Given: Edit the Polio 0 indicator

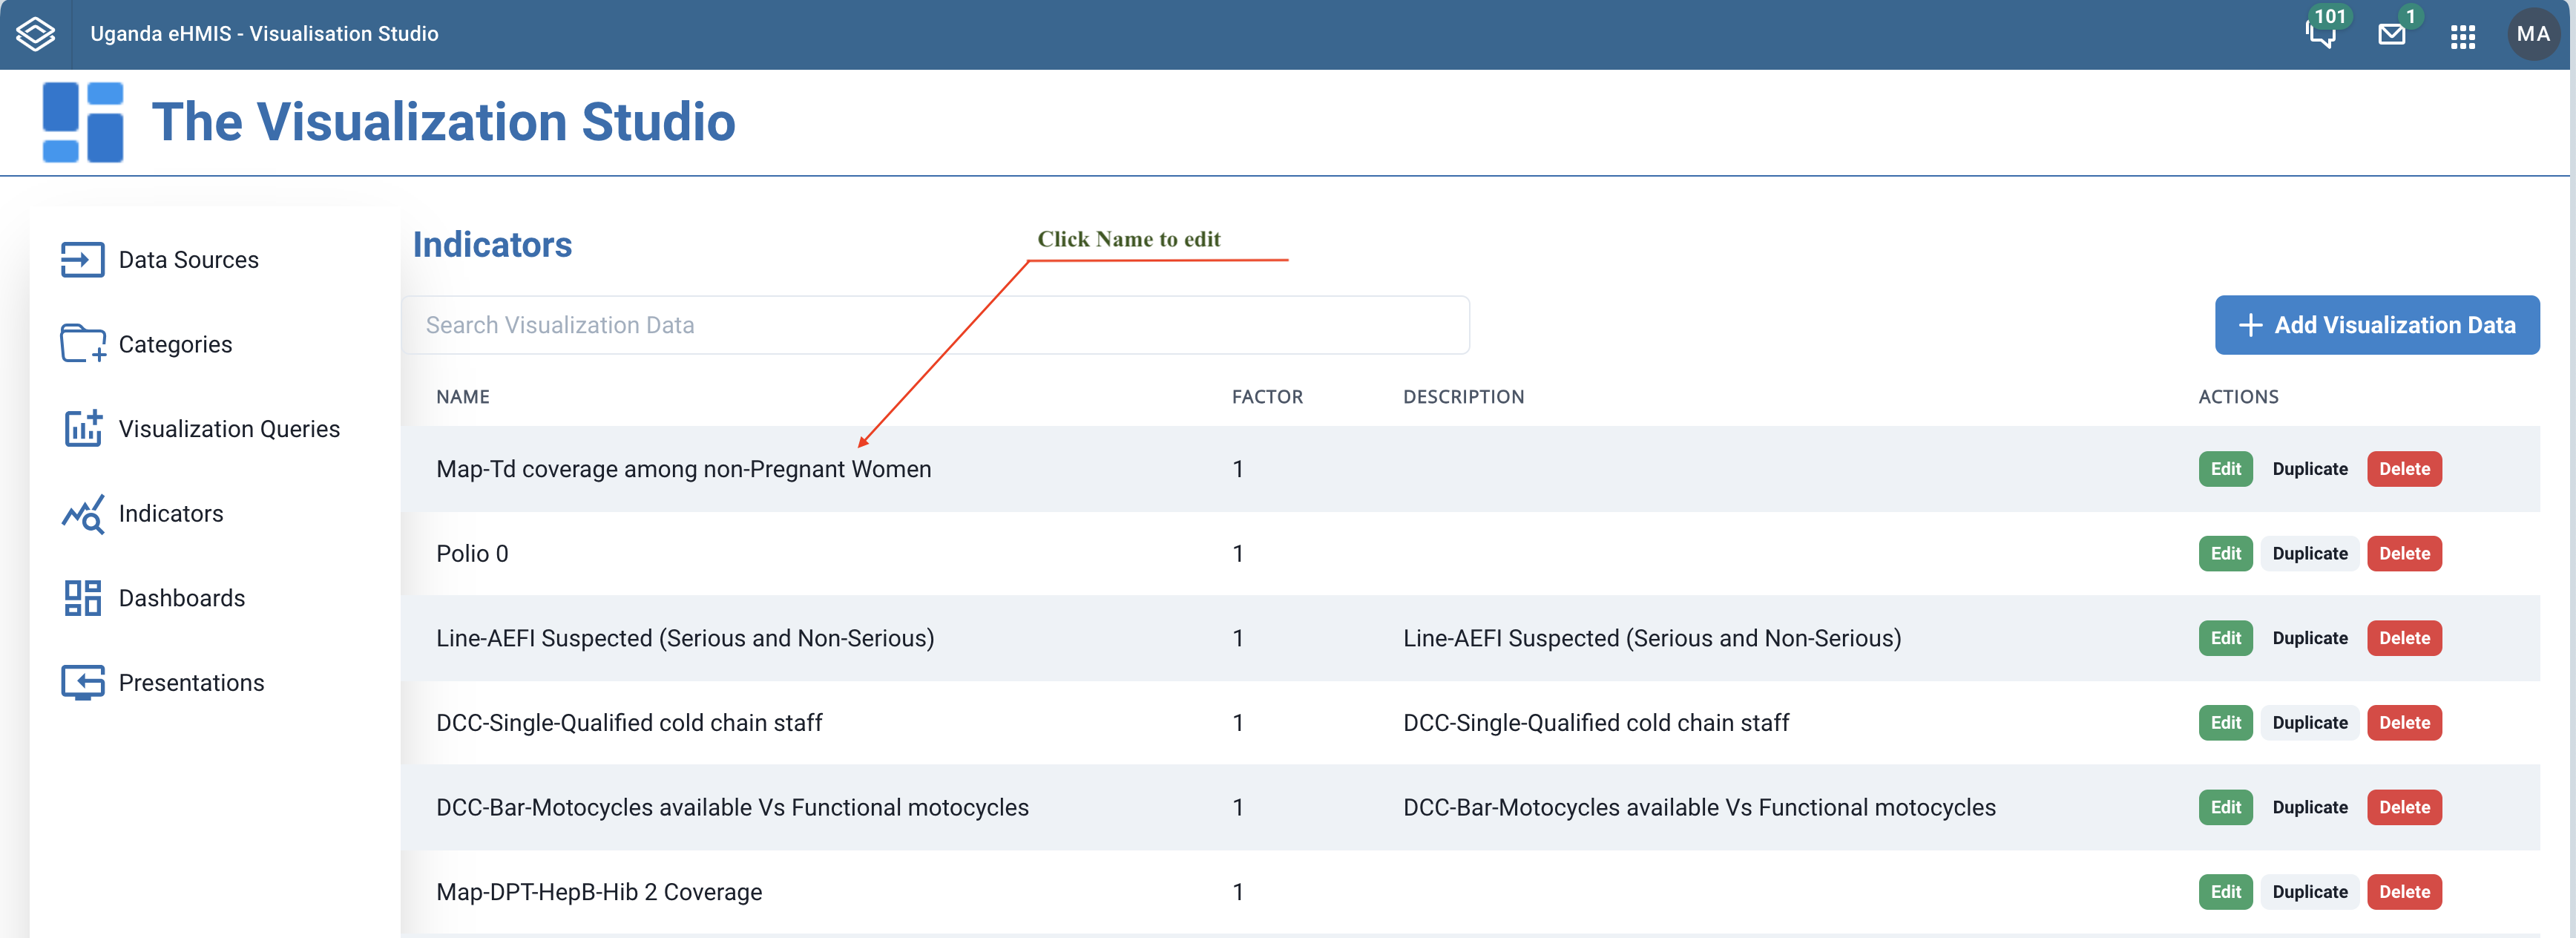Looking at the screenshot, I should coord(2225,554).
